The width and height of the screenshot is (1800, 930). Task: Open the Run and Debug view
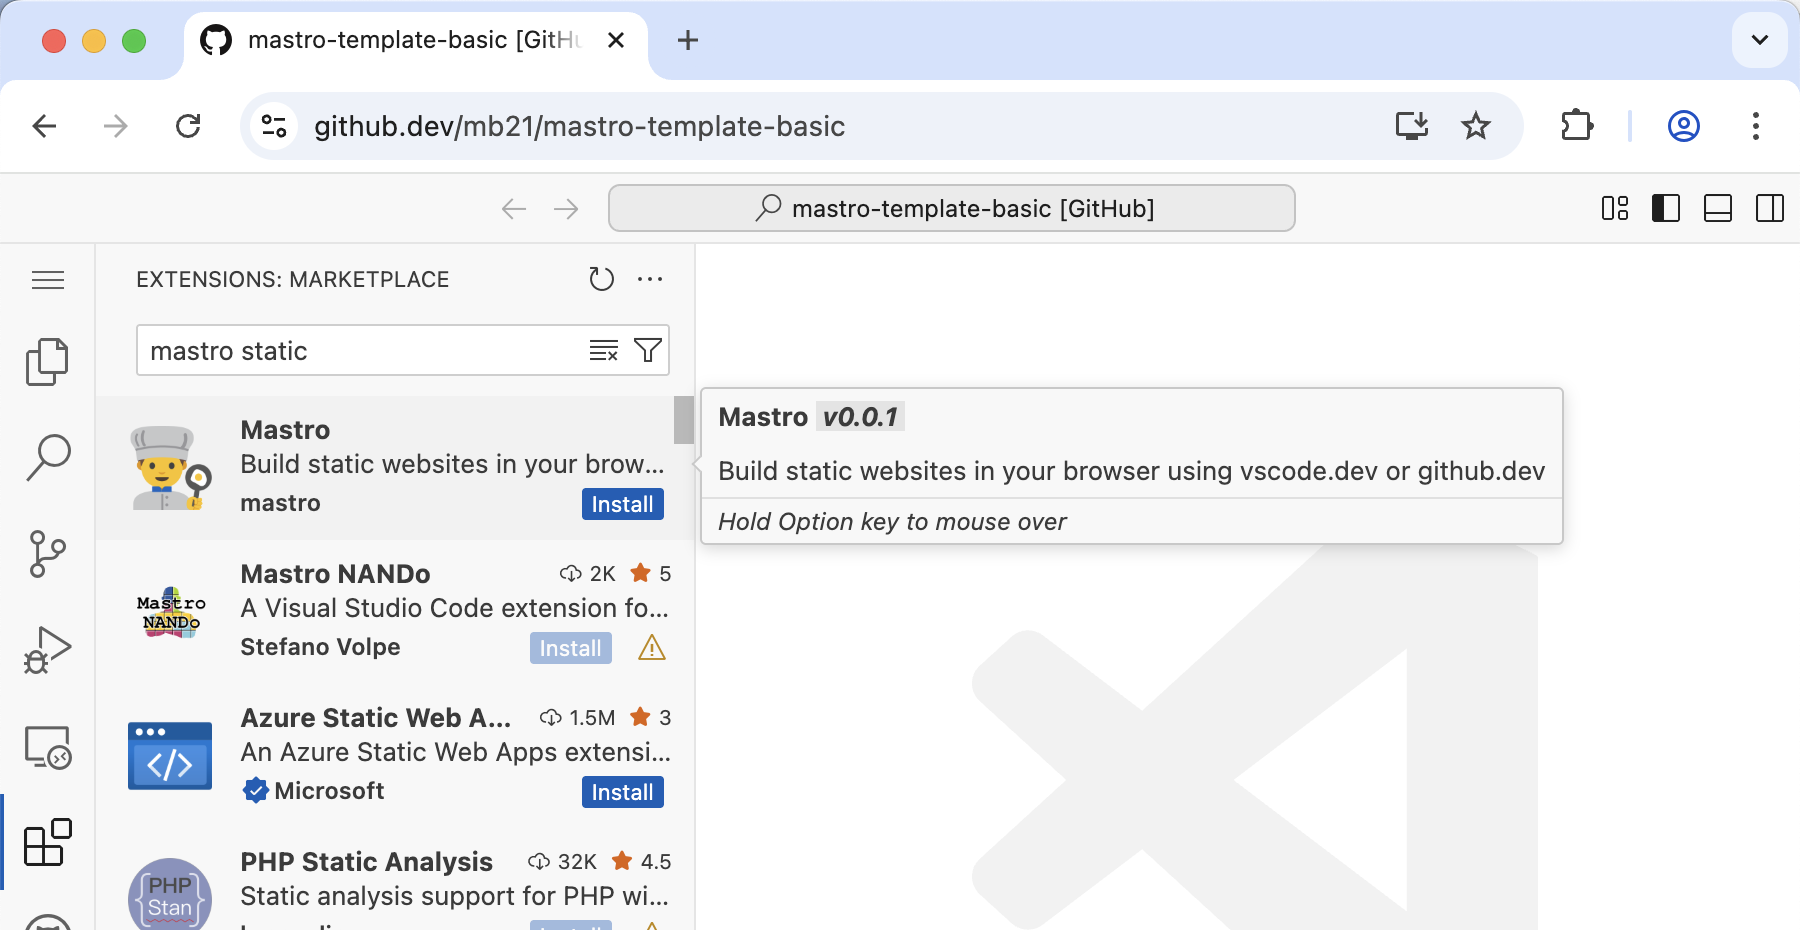(47, 650)
